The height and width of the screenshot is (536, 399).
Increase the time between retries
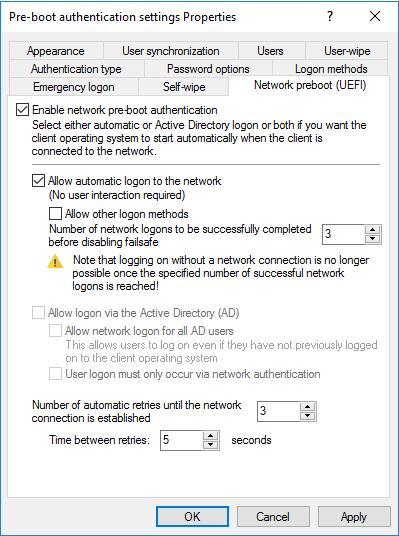[211, 436]
